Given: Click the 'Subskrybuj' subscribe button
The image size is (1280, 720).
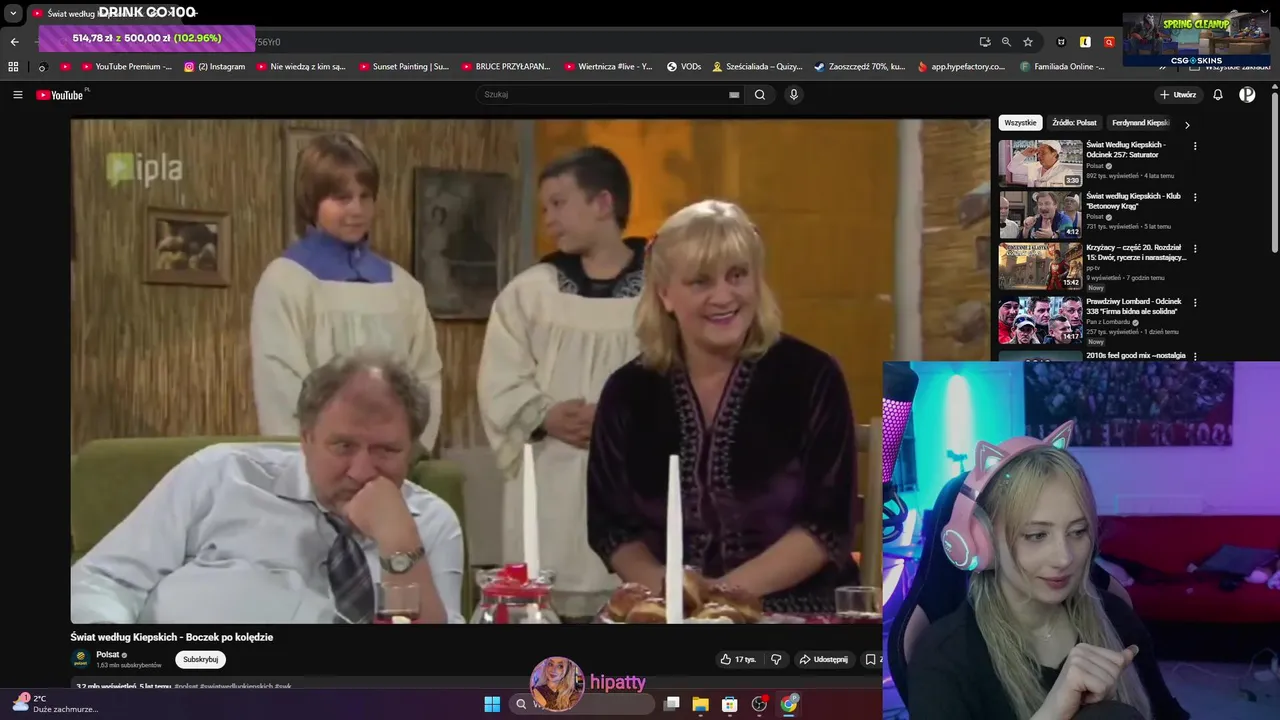Looking at the screenshot, I should 200,660.
